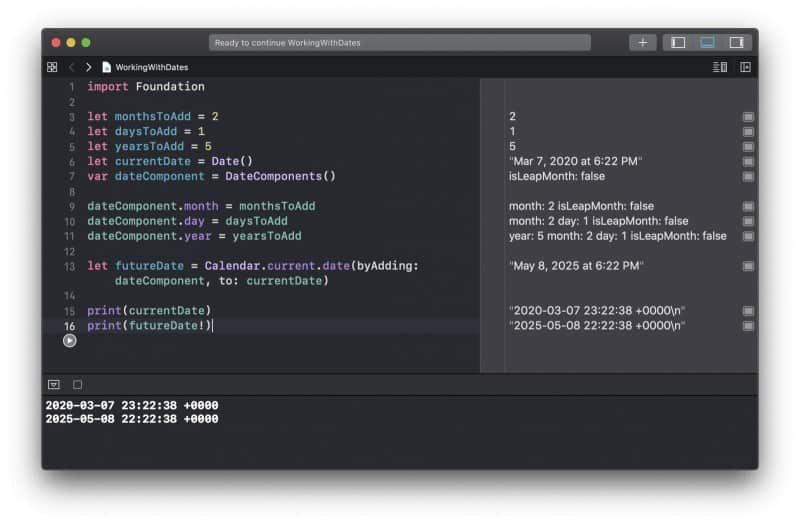Show result for month: 2 isLeapMonth row
Viewport: 800px width, 525px height.
click(x=748, y=206)
